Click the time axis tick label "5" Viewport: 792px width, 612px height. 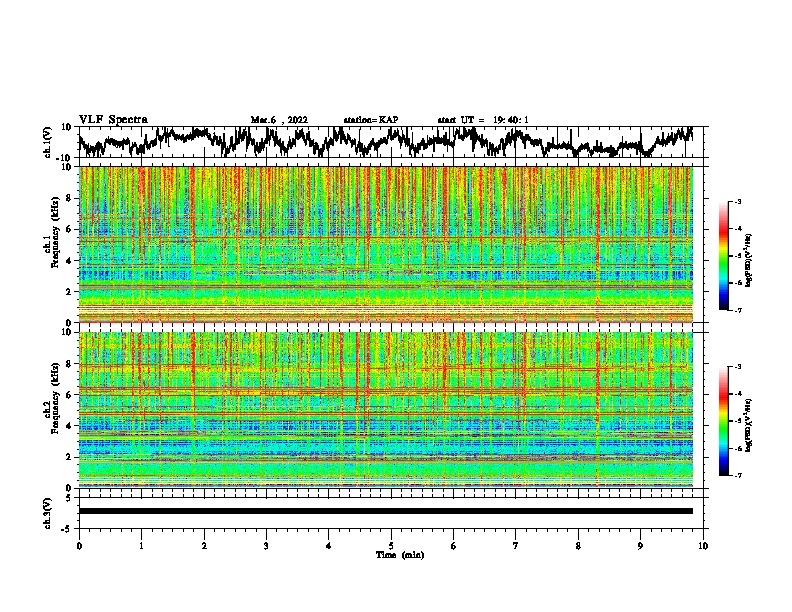pyautogui.click(x=391, y=546)
